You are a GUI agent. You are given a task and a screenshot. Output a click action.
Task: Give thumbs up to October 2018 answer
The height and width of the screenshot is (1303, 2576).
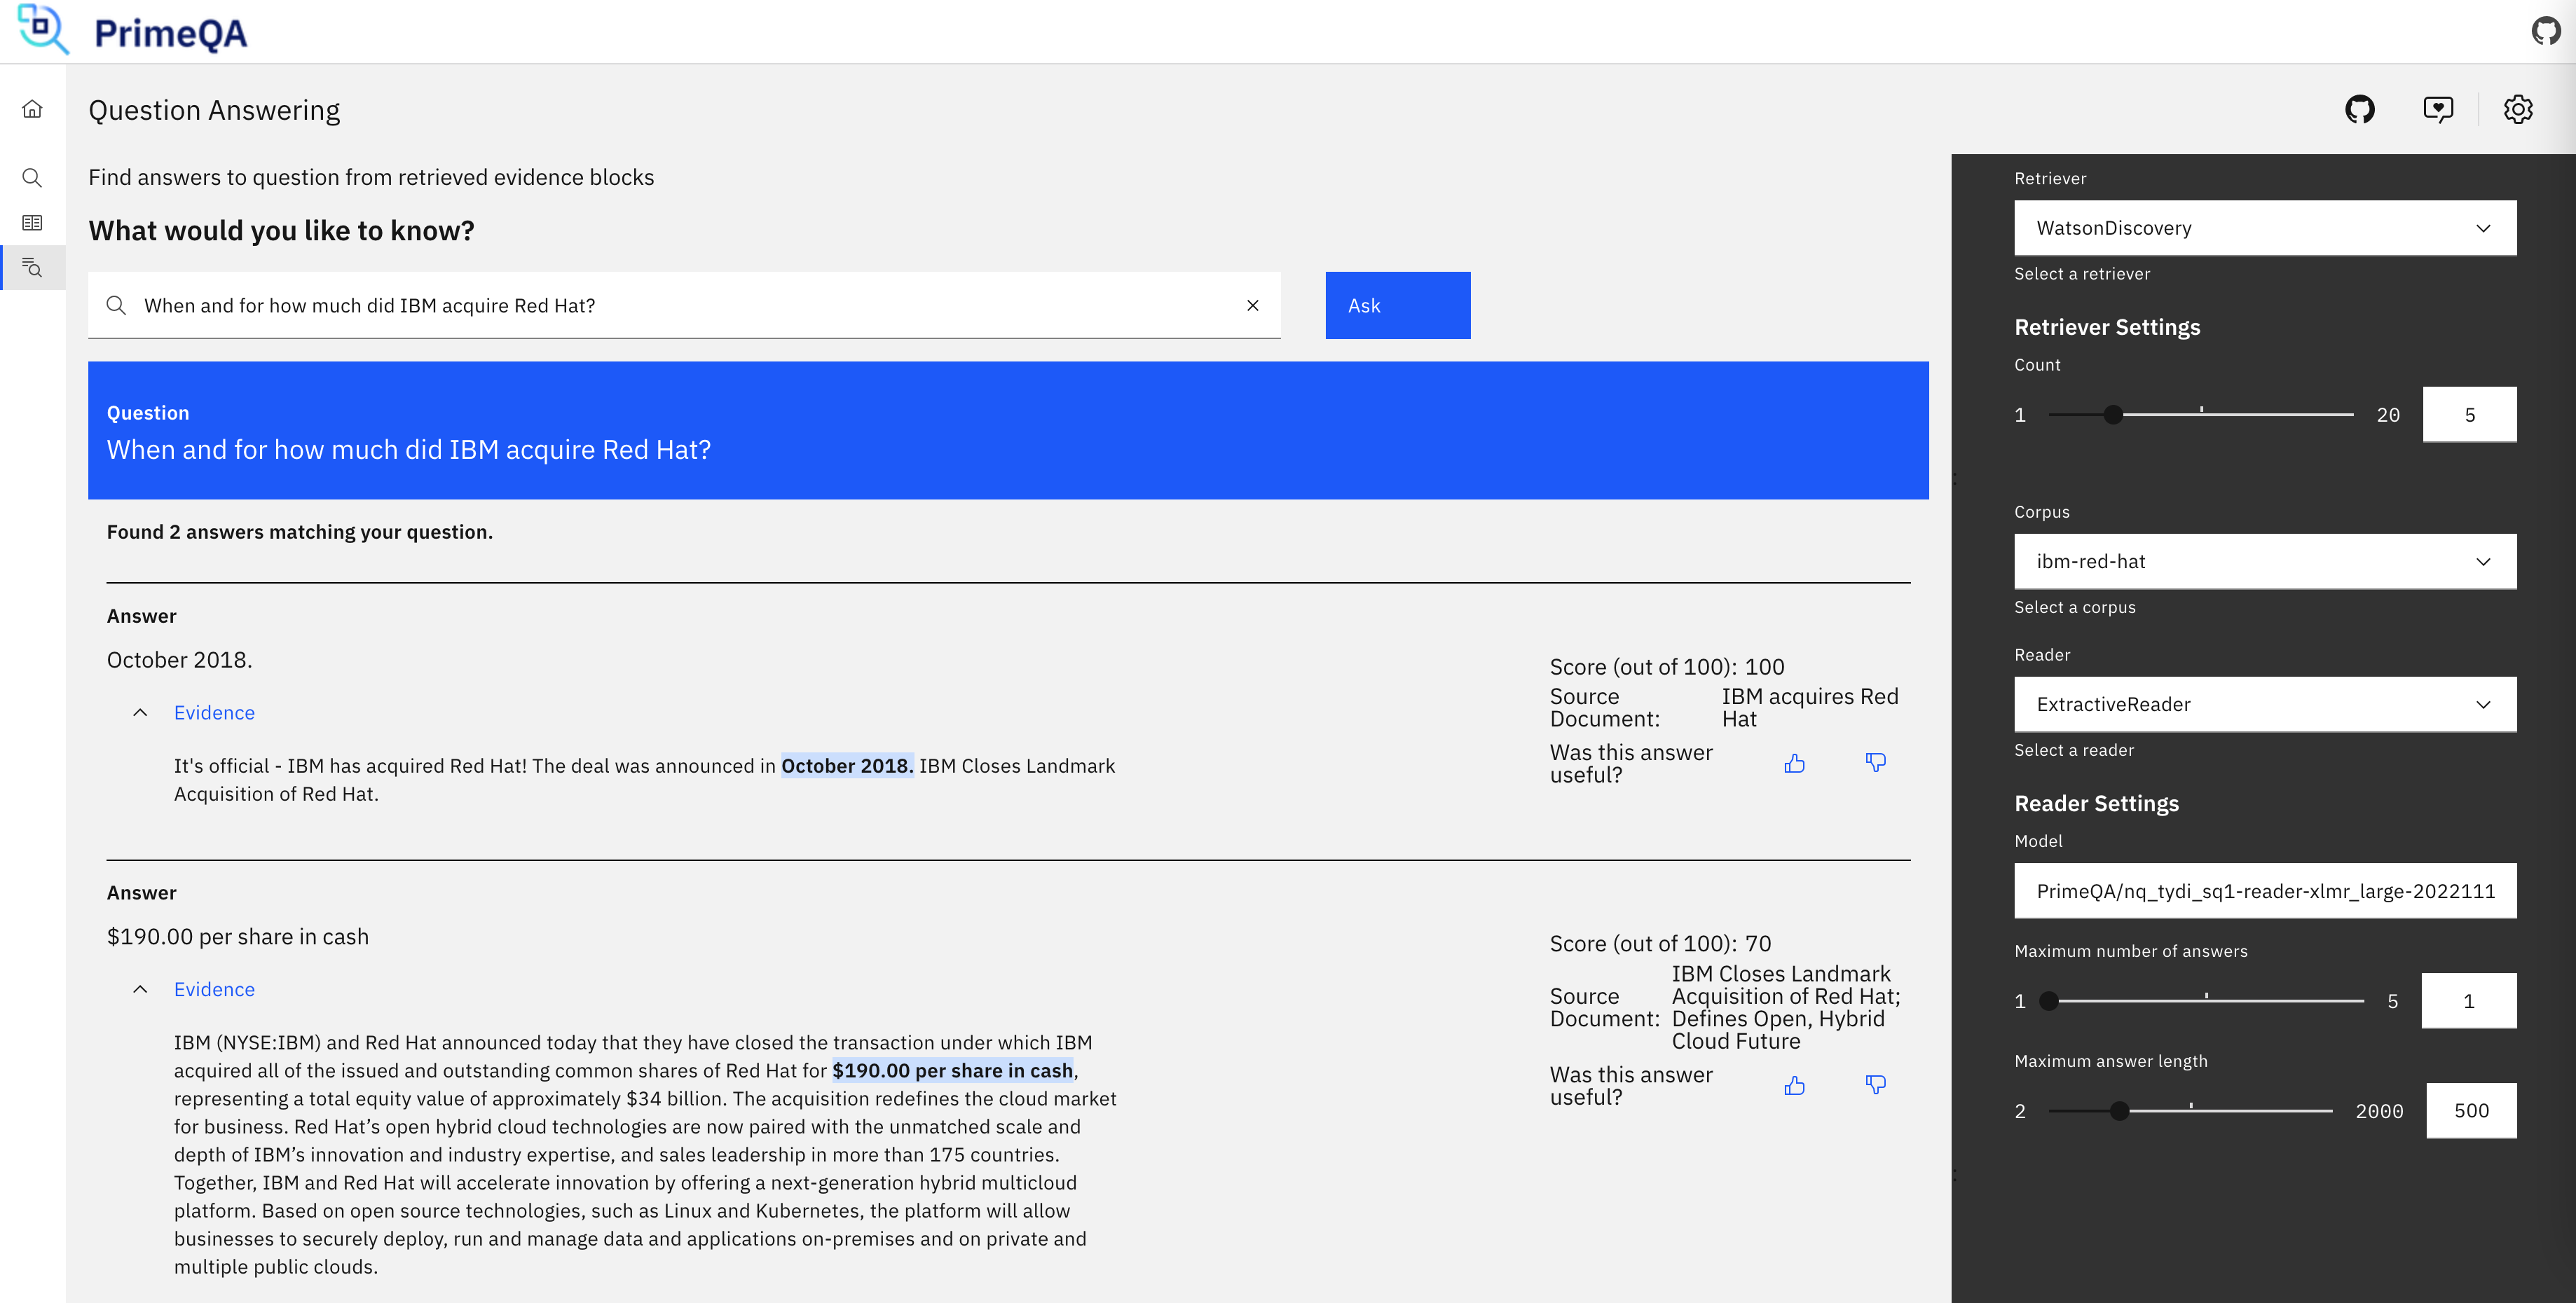(x=1795, y=764)
